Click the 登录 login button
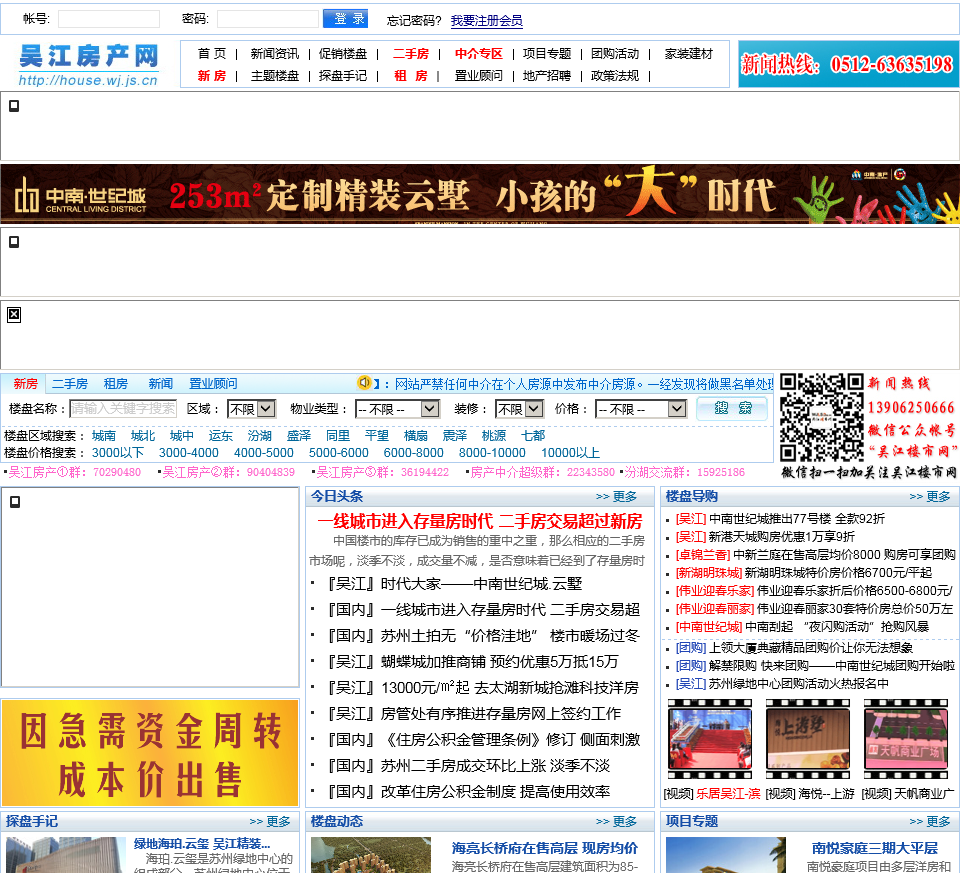This screenshot has width=960, height=873. pyautogui.click(x=345, y=19)
